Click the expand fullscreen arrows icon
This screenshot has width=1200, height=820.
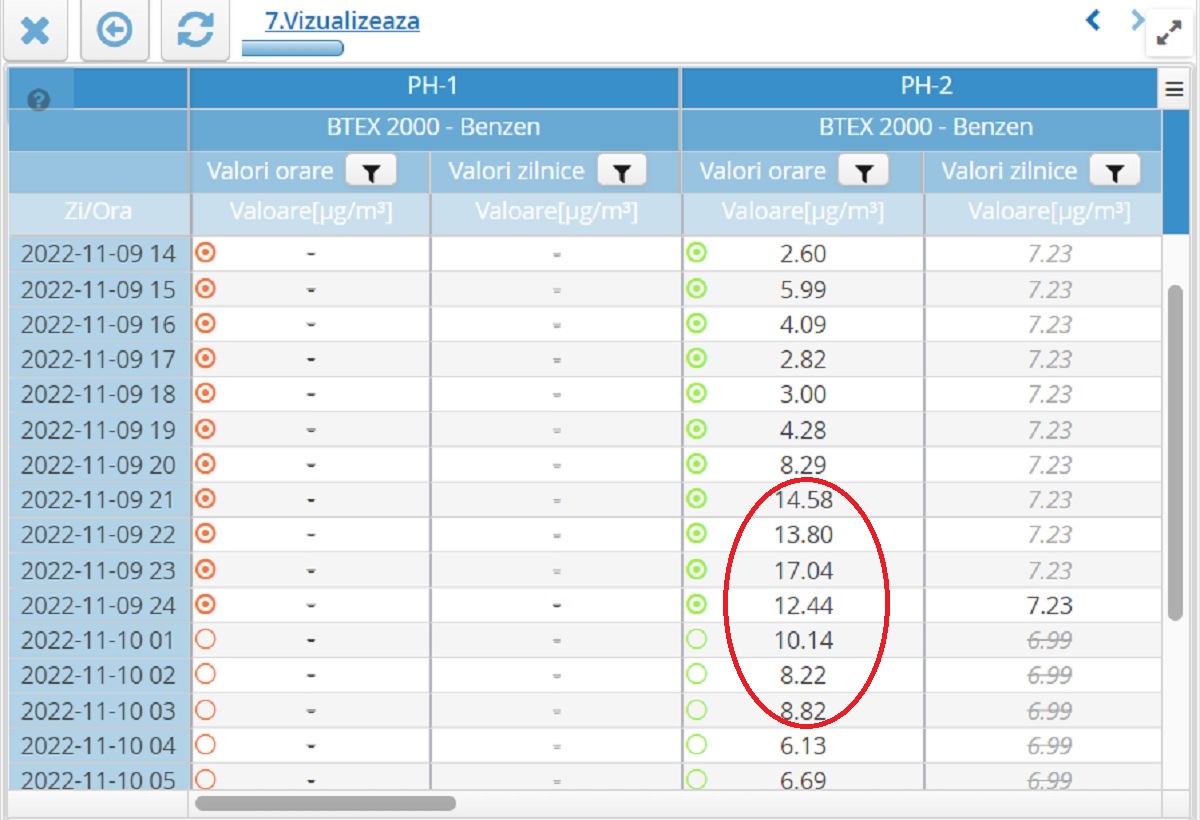pyautogui.click(x=1168, y=33)
